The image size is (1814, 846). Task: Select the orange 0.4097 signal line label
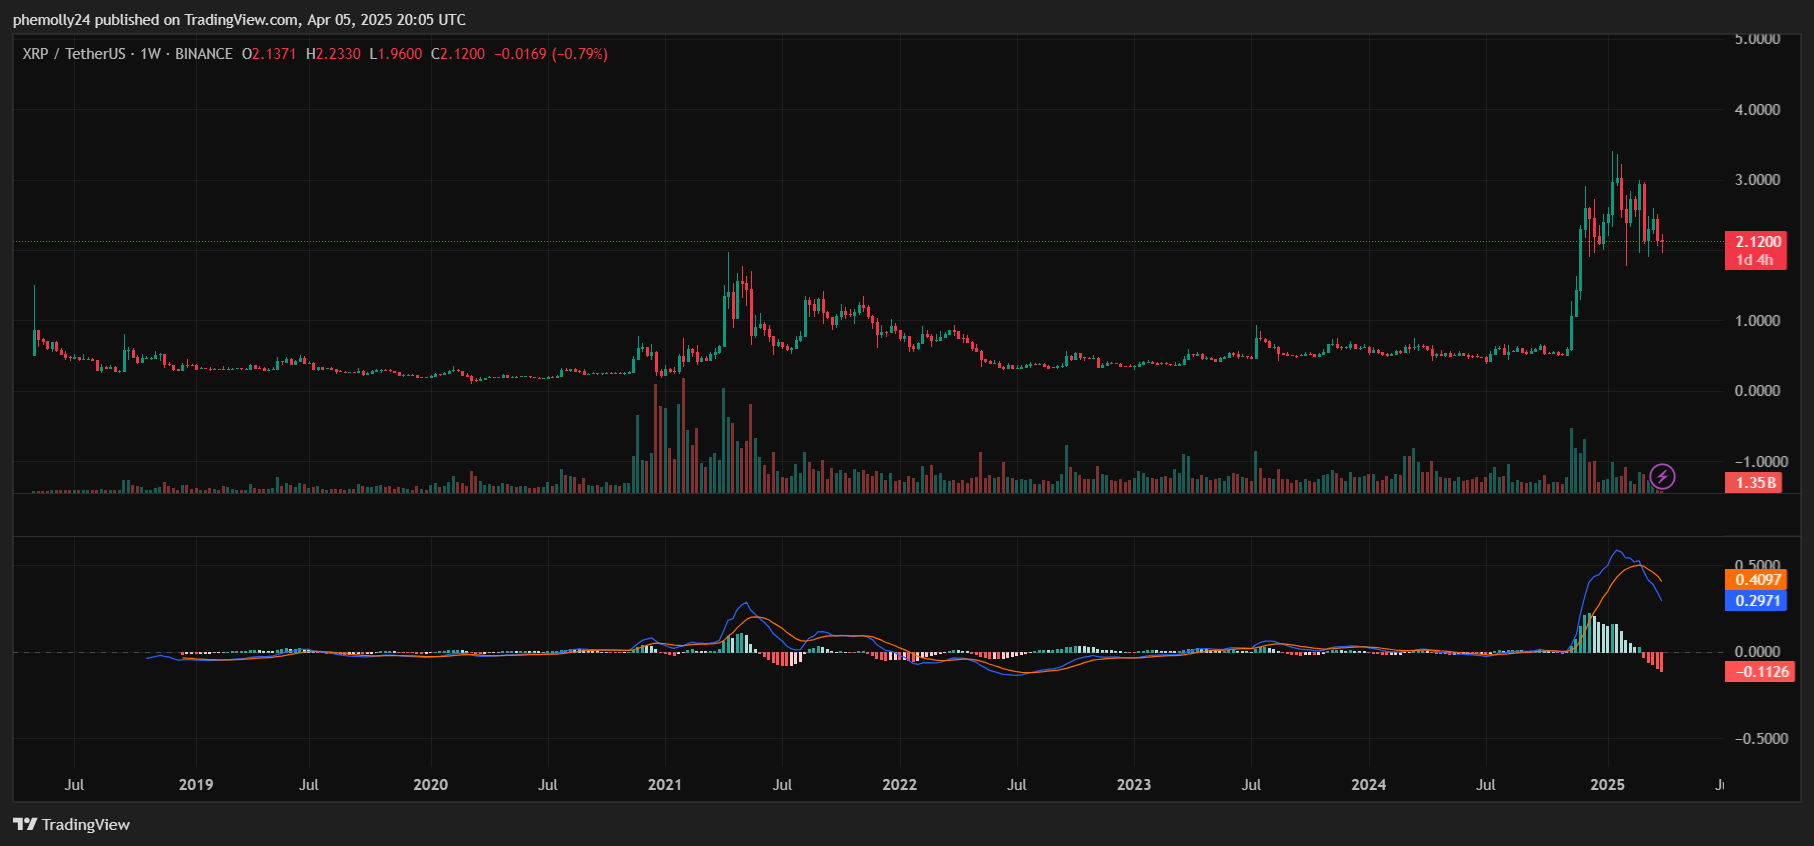coord(1757,580)
